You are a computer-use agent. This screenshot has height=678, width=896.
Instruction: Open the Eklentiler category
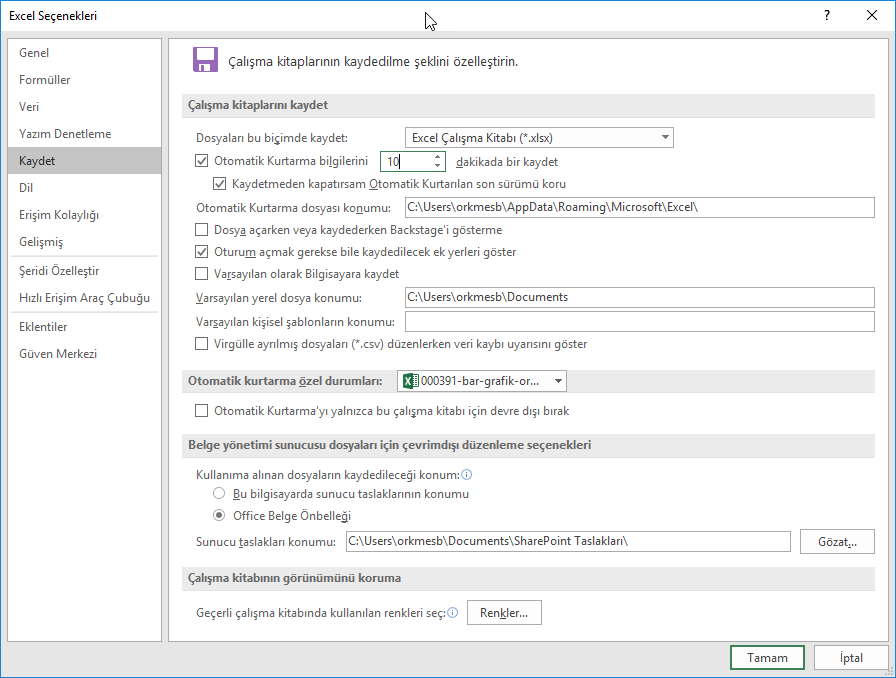coord(85,327)
